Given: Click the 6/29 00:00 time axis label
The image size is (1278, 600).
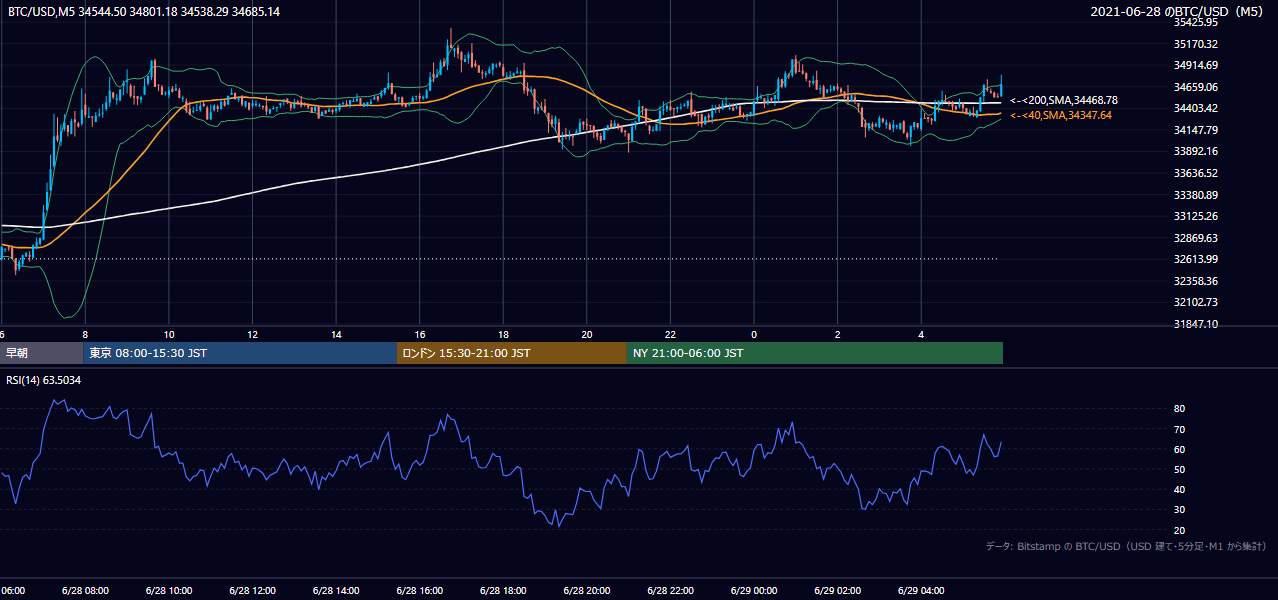Looking at the screenshot, I should pos(753,590).
